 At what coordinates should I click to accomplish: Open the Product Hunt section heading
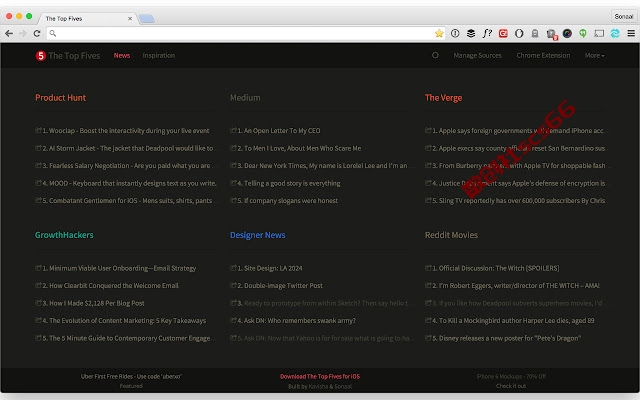(60, 98)
